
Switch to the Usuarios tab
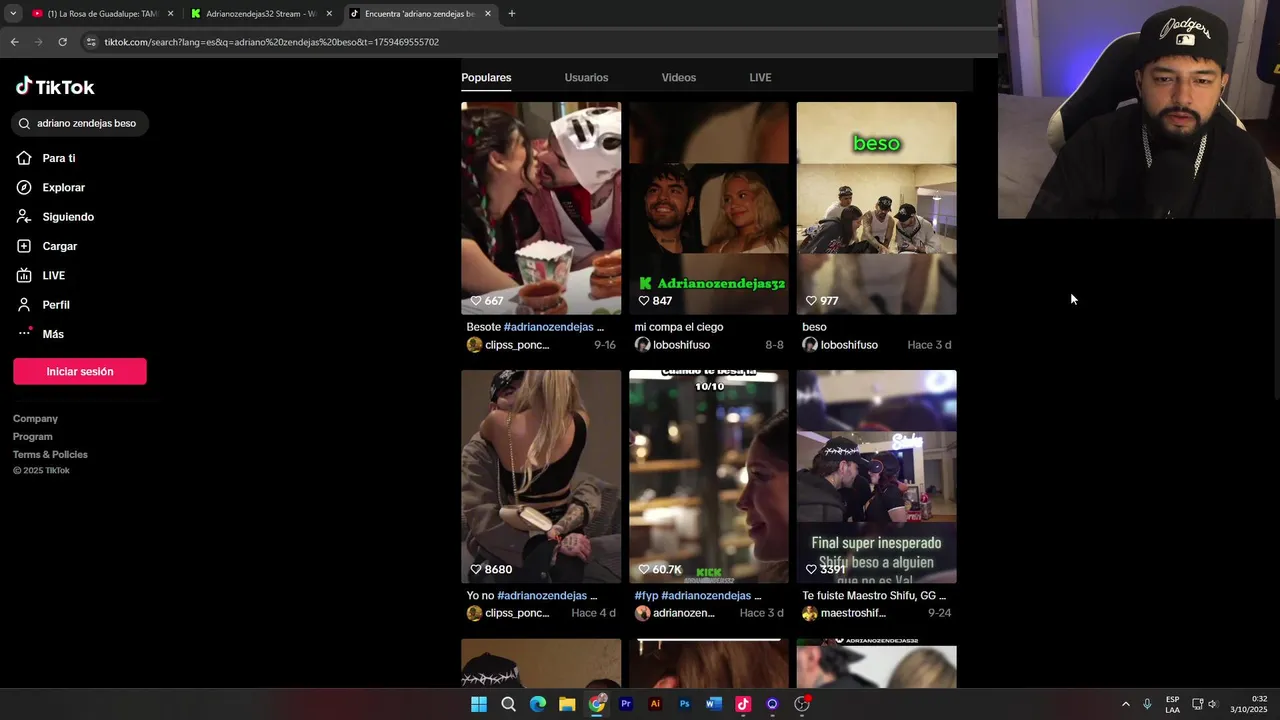[586, 77]
